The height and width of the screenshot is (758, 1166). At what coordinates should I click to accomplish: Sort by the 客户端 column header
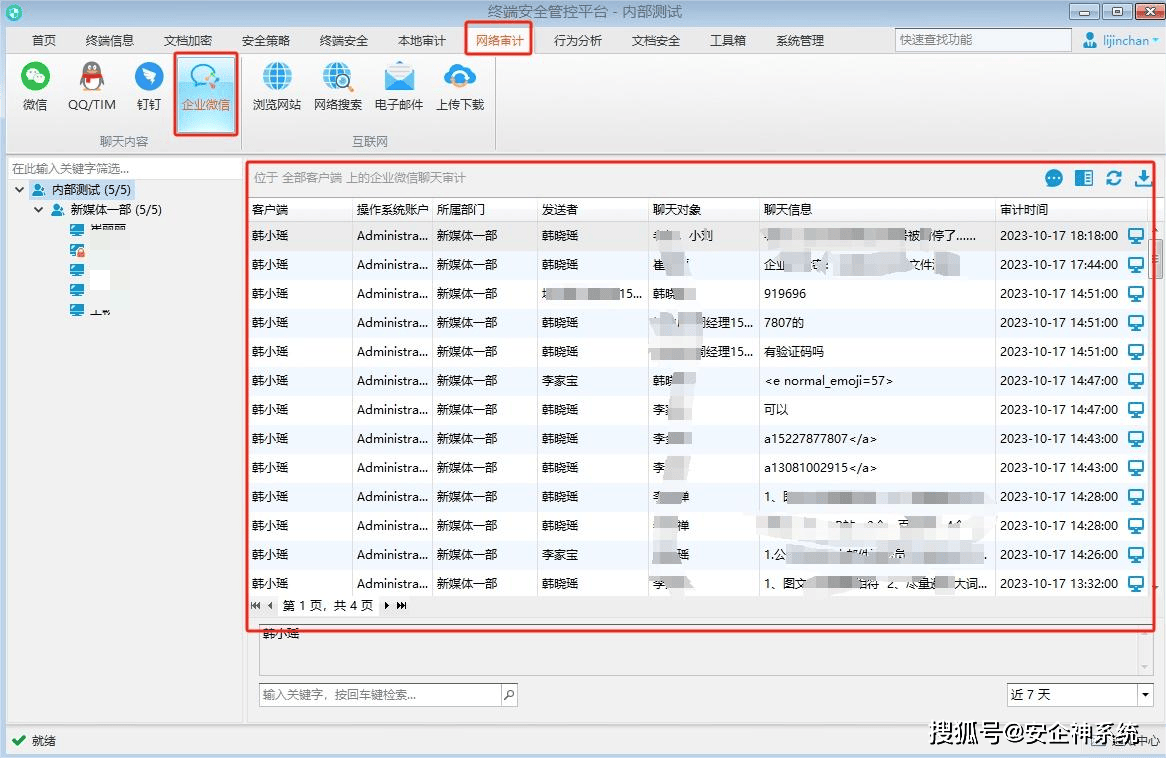300,210
